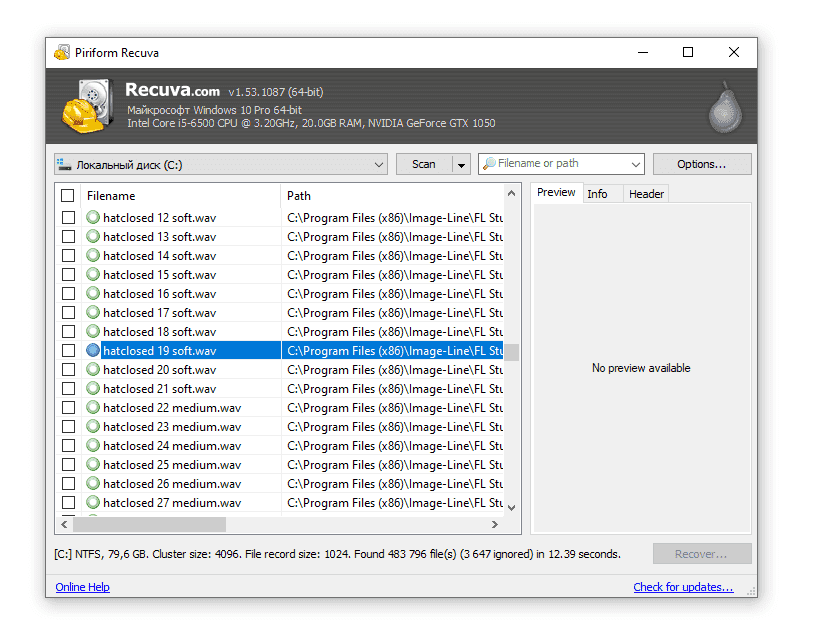Select the hatclosed 26 medium.wav filename
Viewport: 818px width, 636px height.
172,484
